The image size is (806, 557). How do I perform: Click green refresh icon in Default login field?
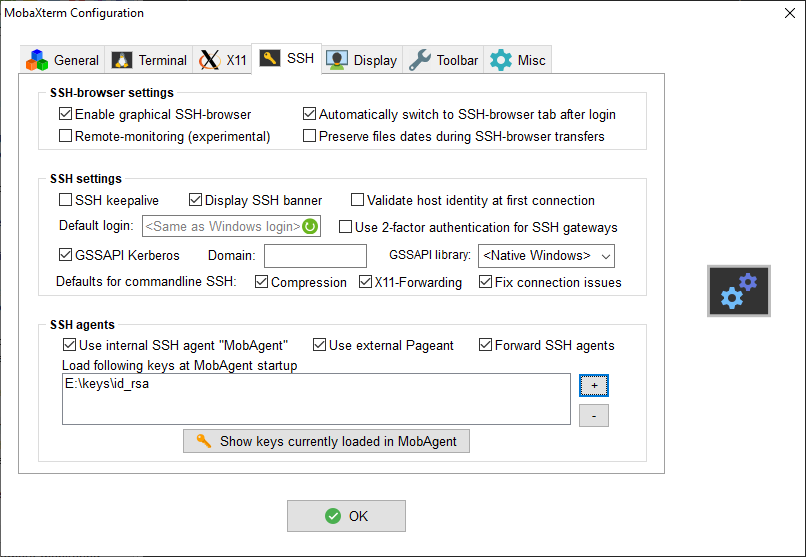[x=310, y=227]
